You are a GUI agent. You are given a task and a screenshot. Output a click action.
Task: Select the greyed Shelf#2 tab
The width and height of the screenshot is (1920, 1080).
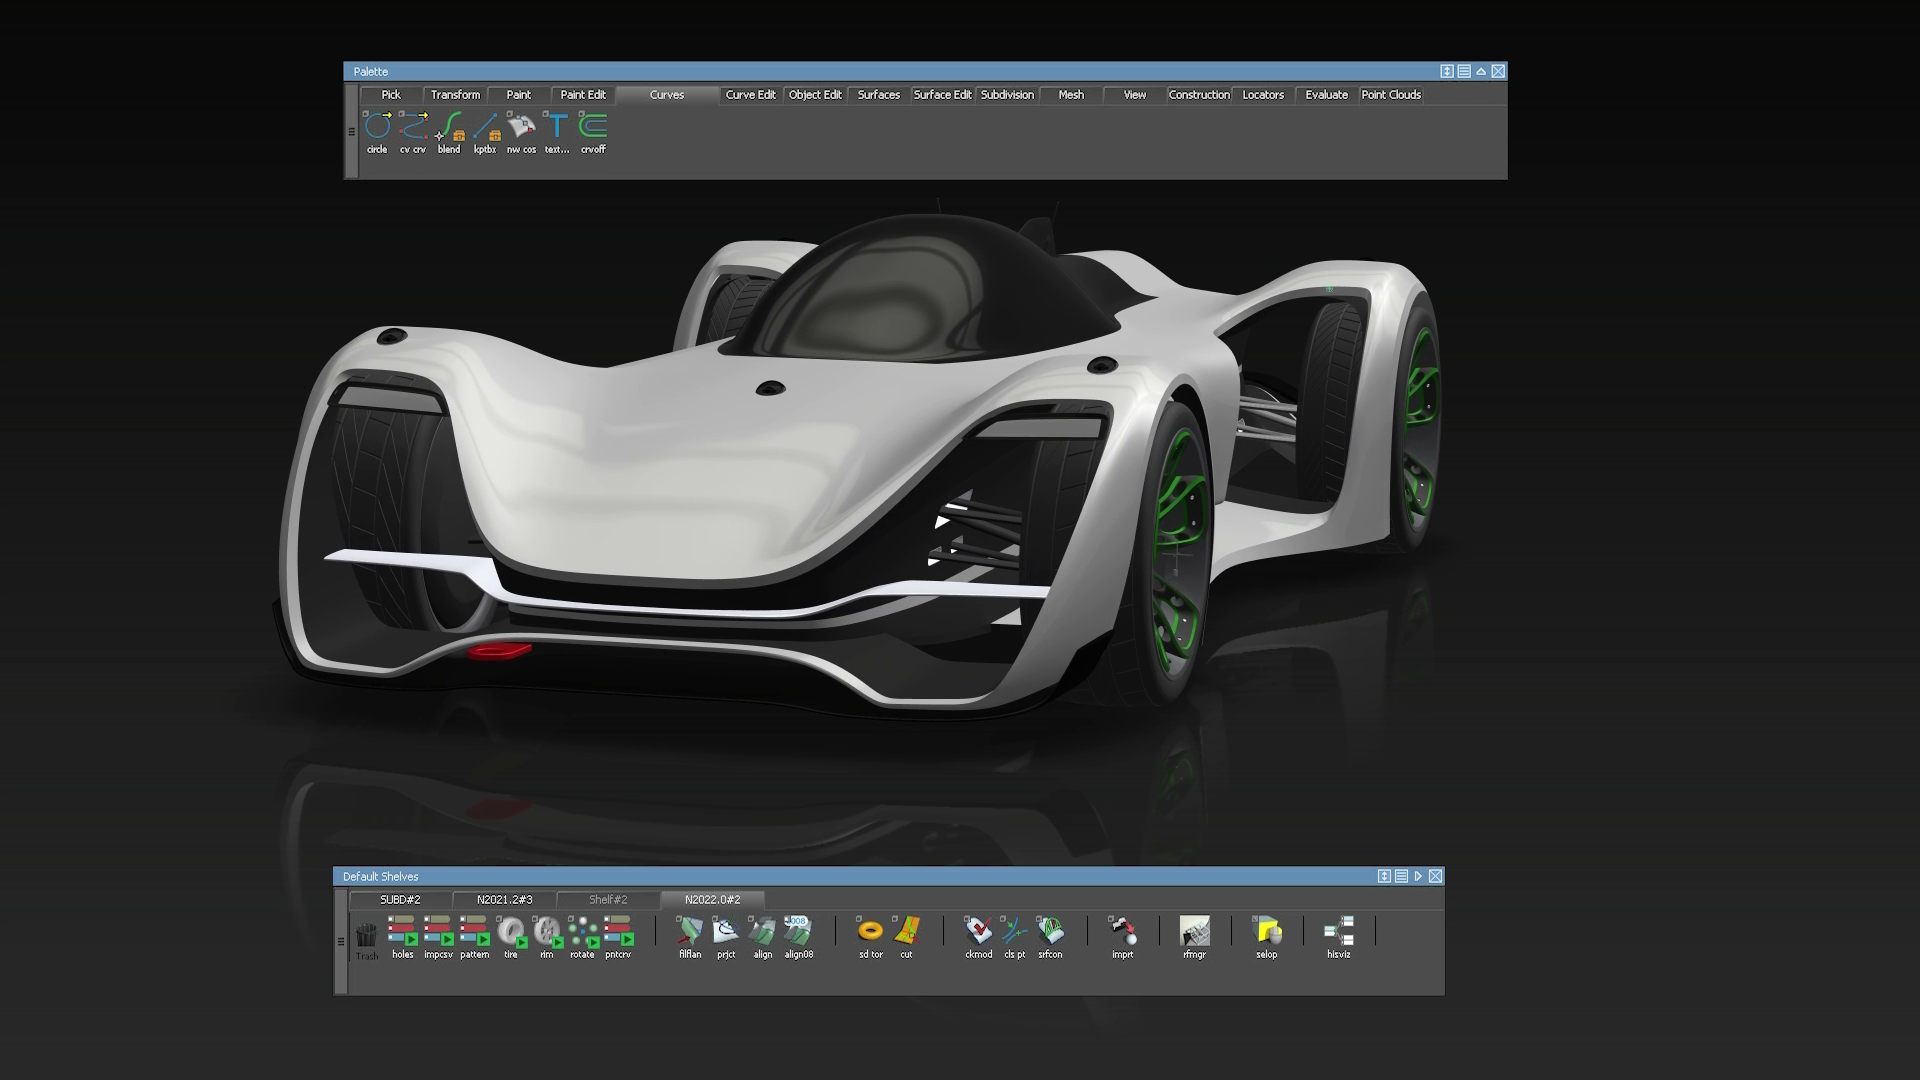[608, 900]
